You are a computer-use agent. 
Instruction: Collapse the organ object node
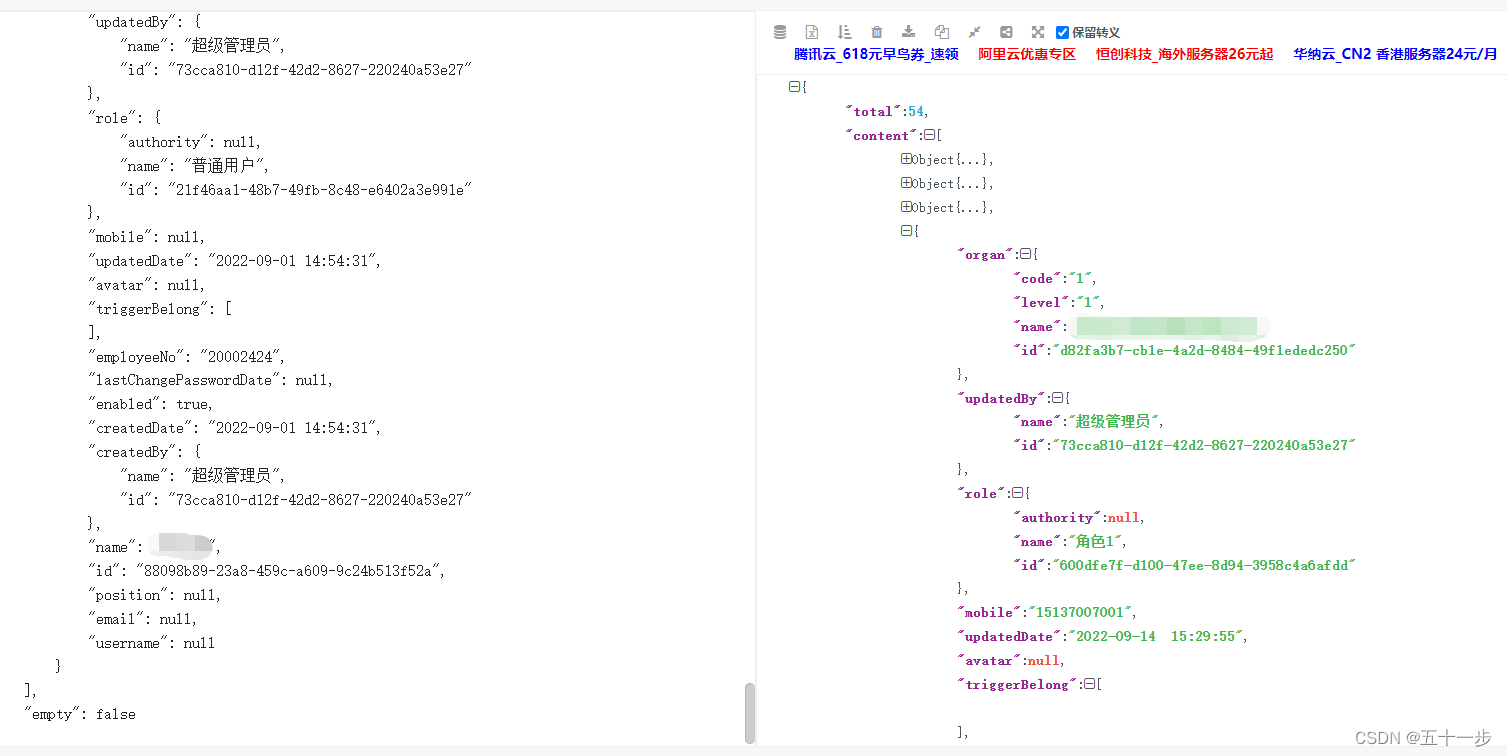1027,254
